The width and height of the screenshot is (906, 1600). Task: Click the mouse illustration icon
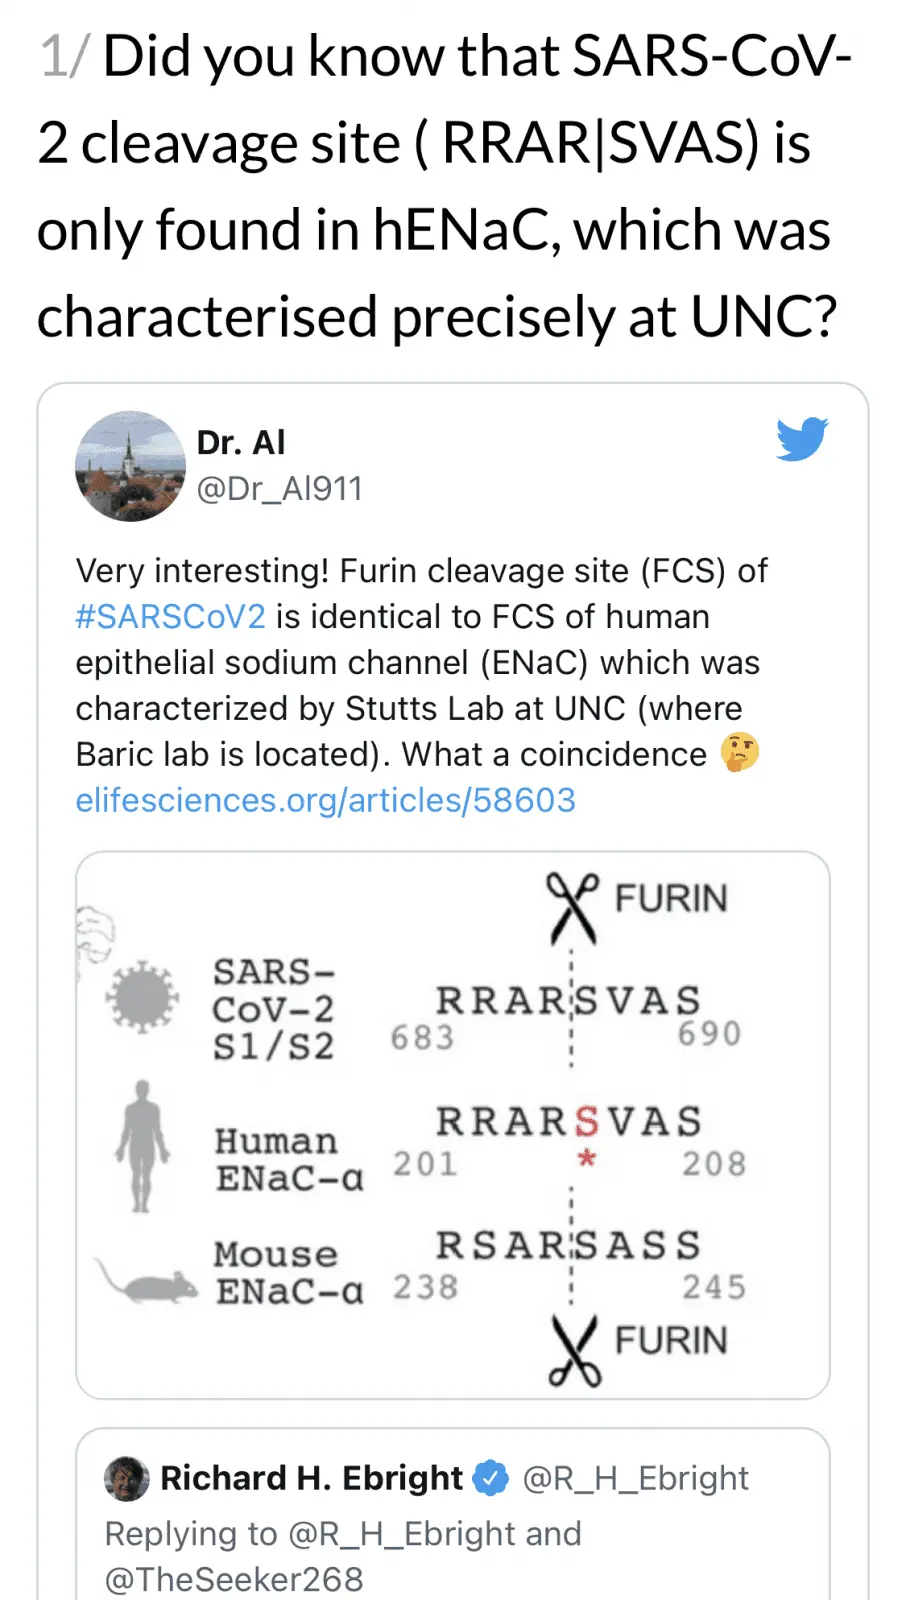click(148, 1281)
